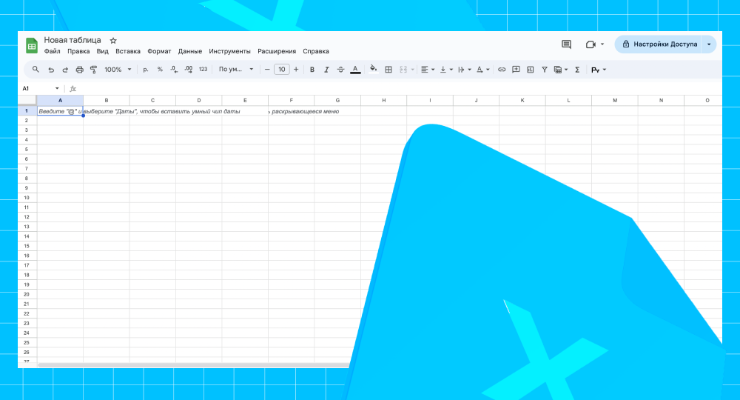Open the Данные menu
The image size is (740, 400).
coord(190,51)
